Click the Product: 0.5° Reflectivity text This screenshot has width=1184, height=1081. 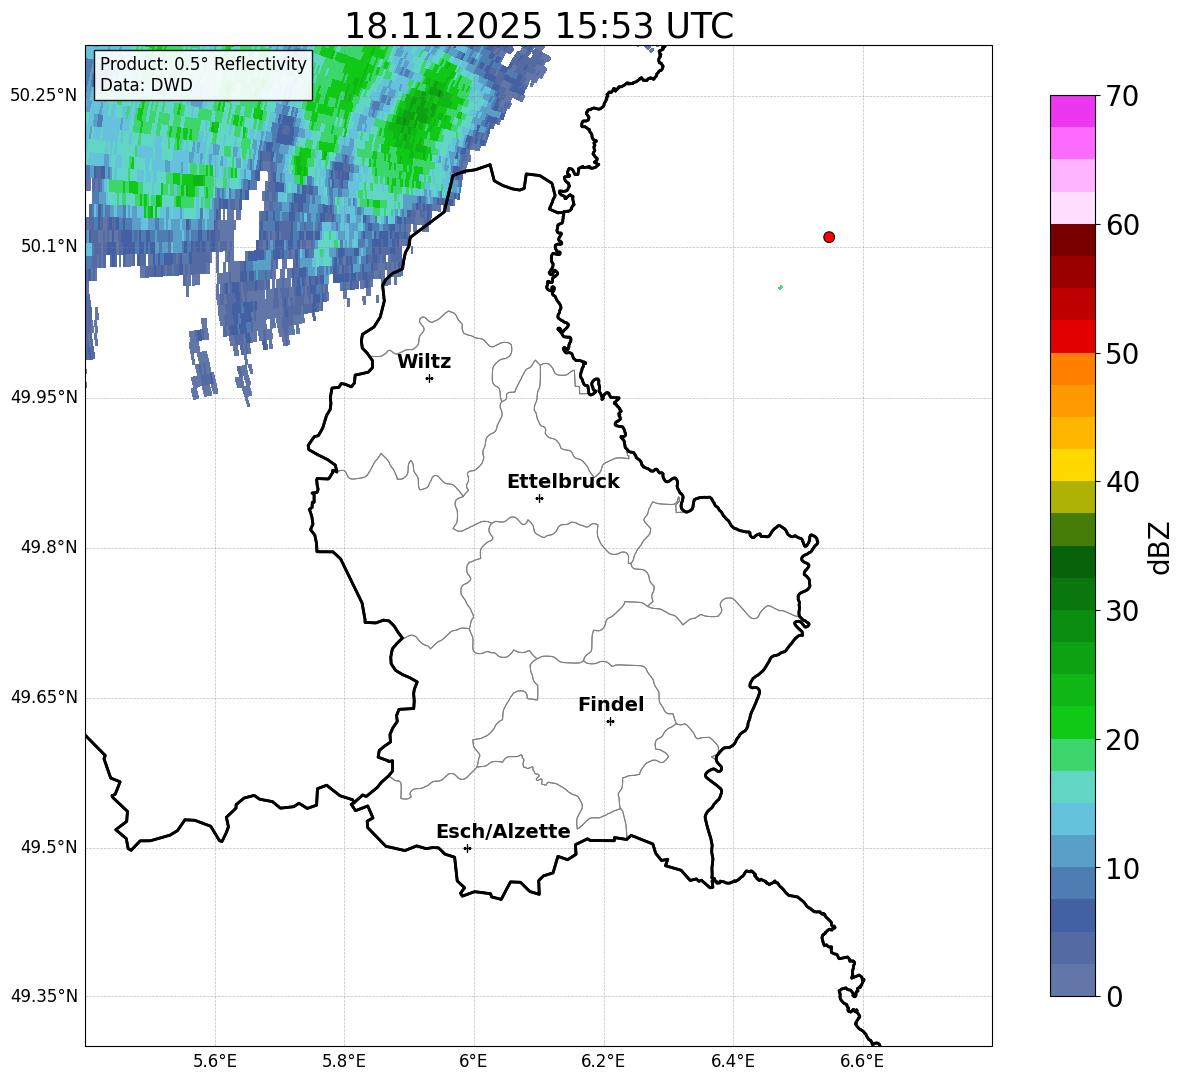(x=203, y=63)
